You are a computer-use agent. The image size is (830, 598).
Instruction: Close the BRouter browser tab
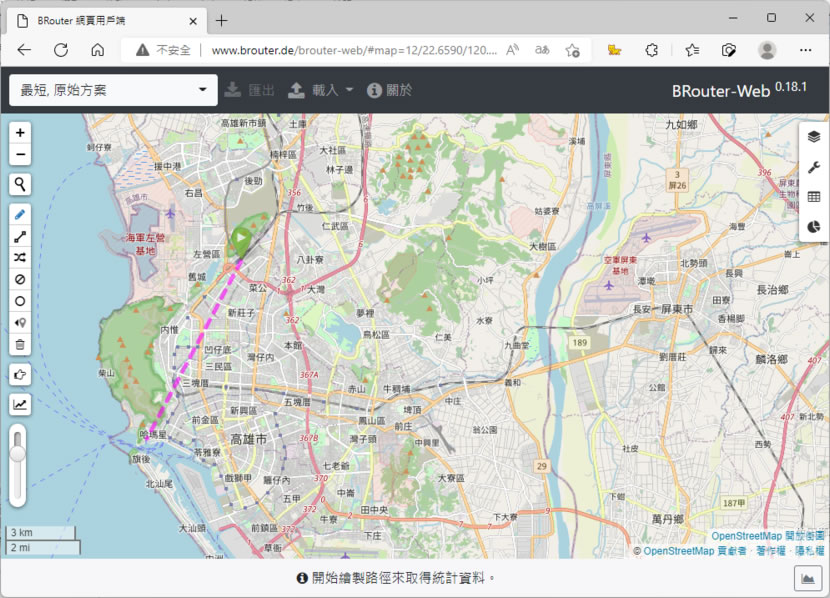[x=193, y=21]
